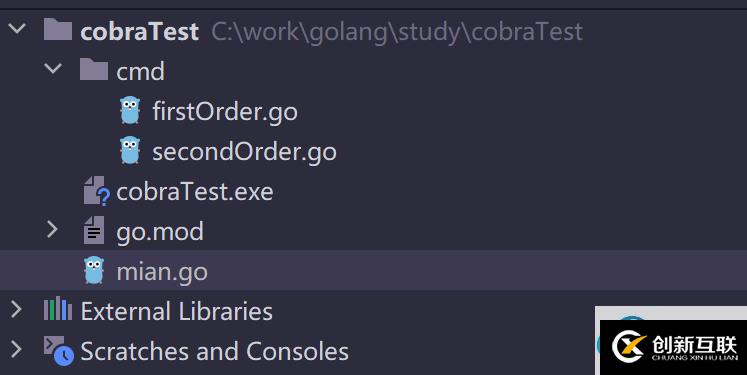Click the cobraTest project folder icon

58,30
